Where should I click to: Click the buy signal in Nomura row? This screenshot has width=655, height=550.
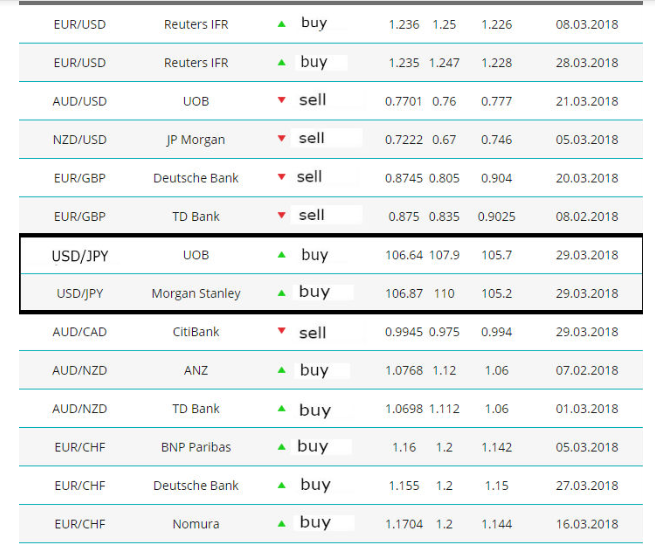click(315, 522)
